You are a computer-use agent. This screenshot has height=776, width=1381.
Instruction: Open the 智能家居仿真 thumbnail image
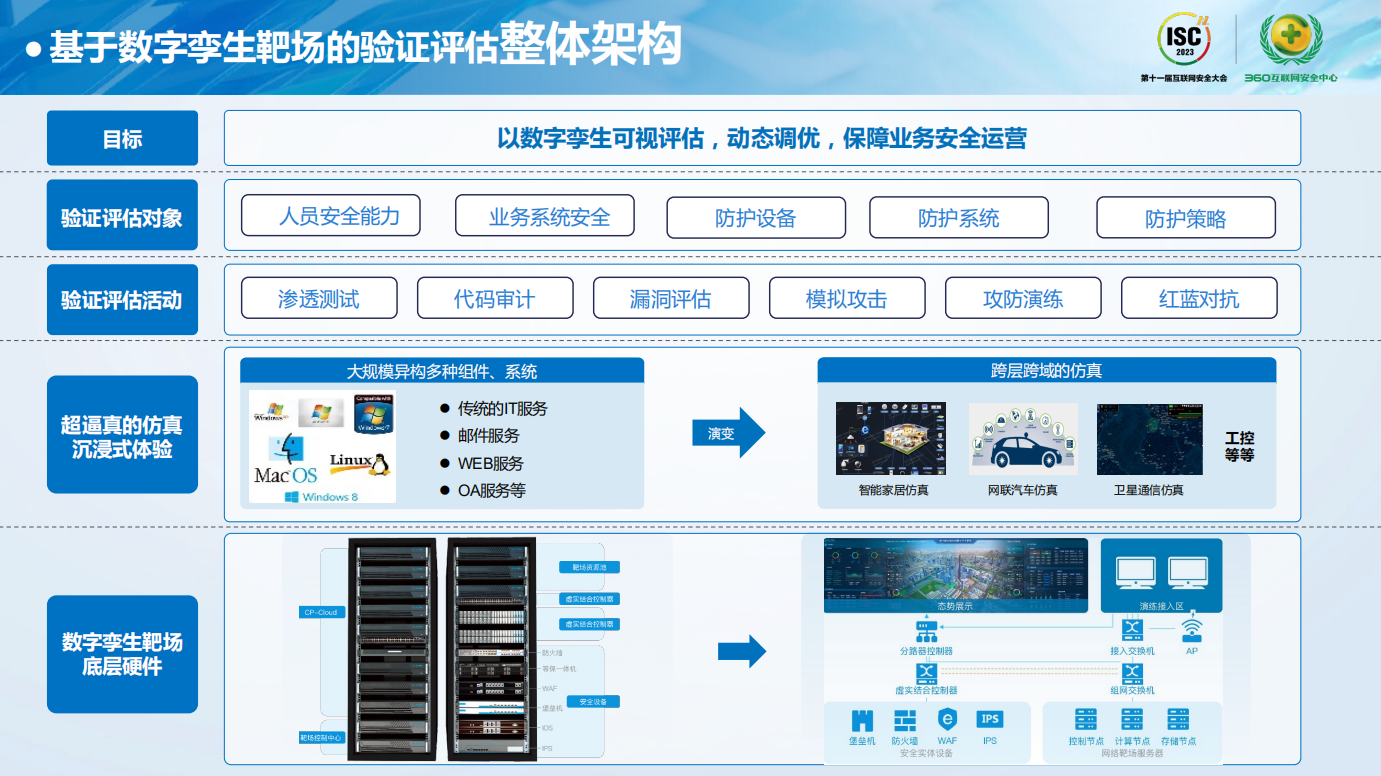[891, 439]
